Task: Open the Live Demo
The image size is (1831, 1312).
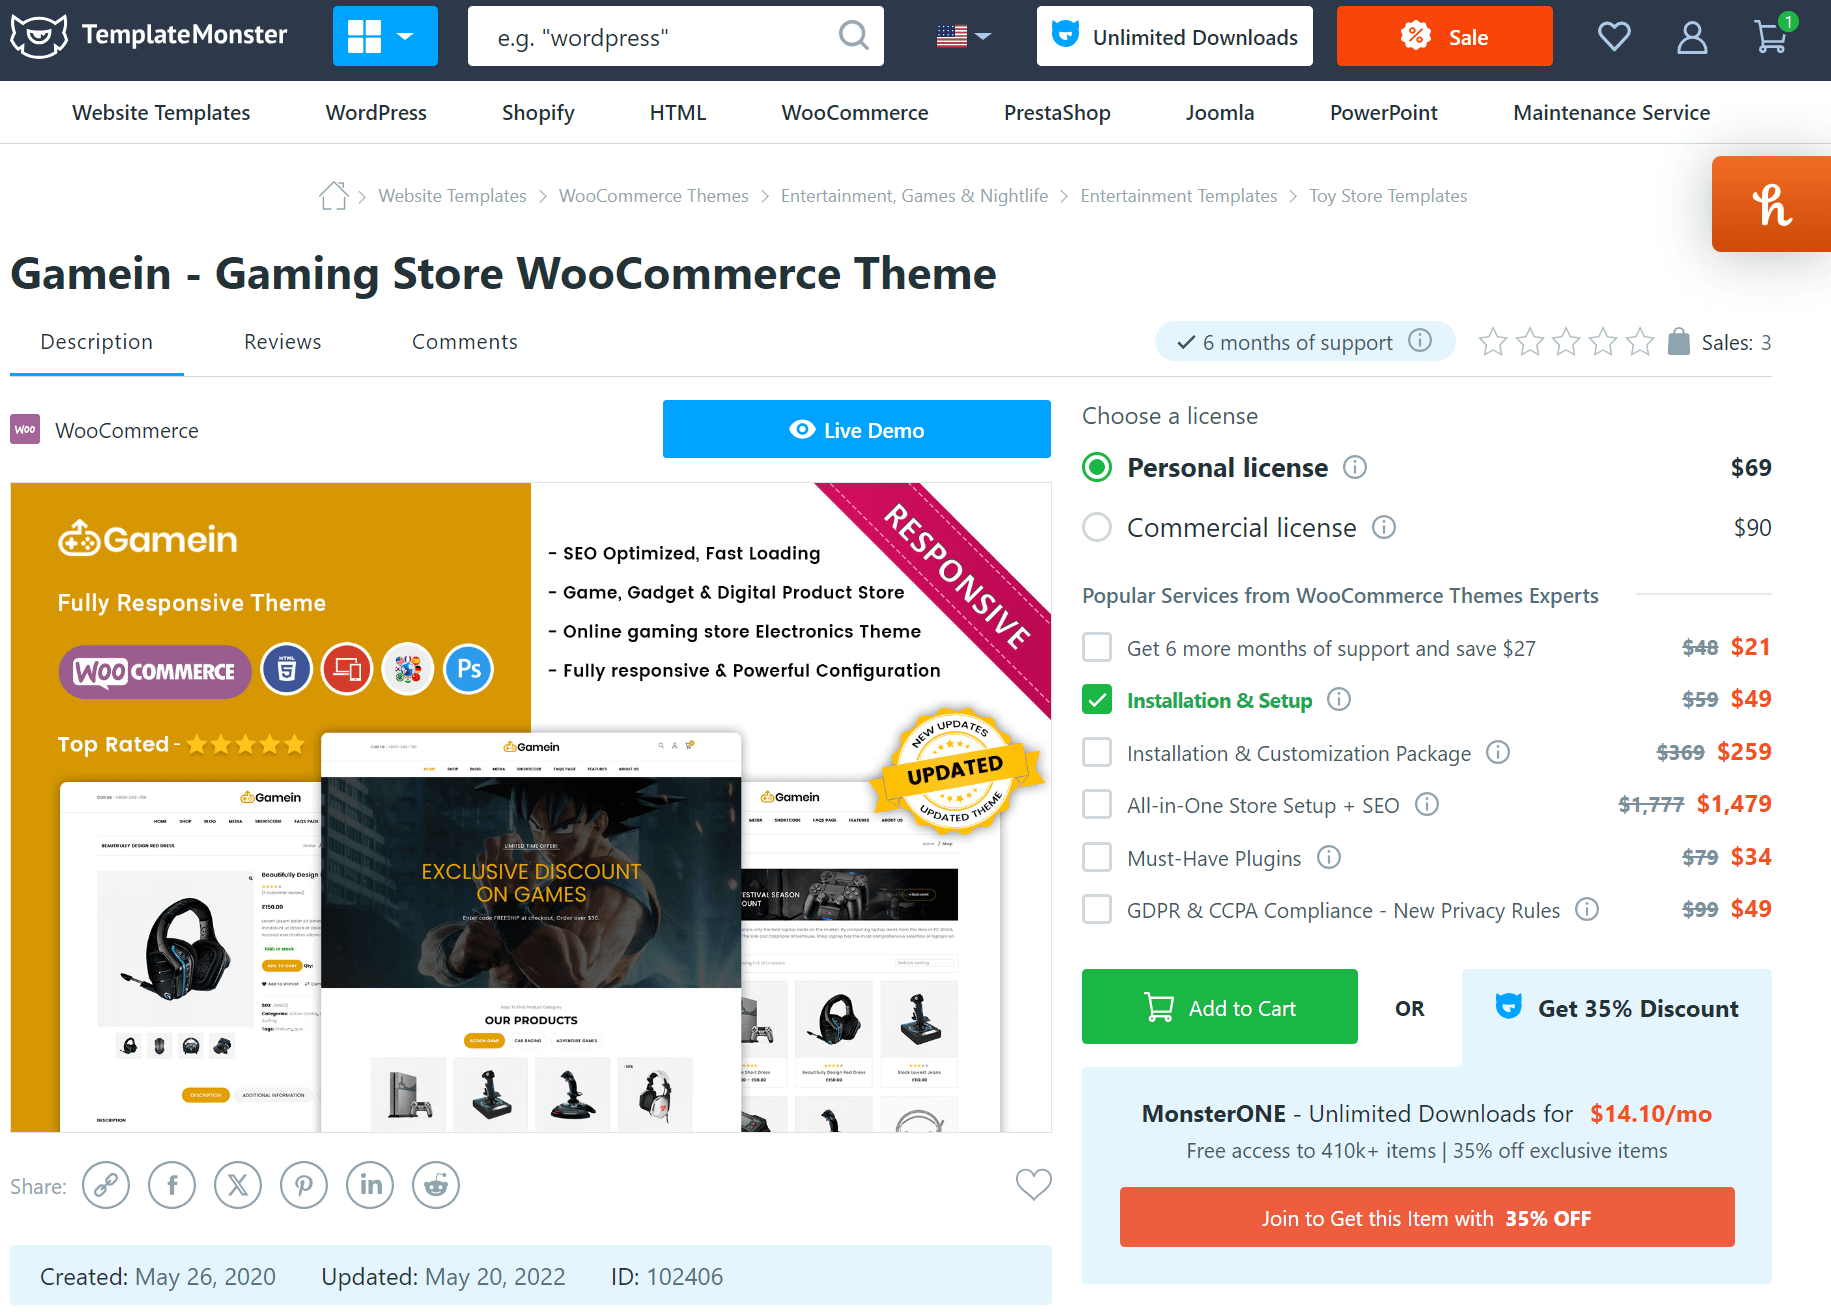Action: [857, 429]
